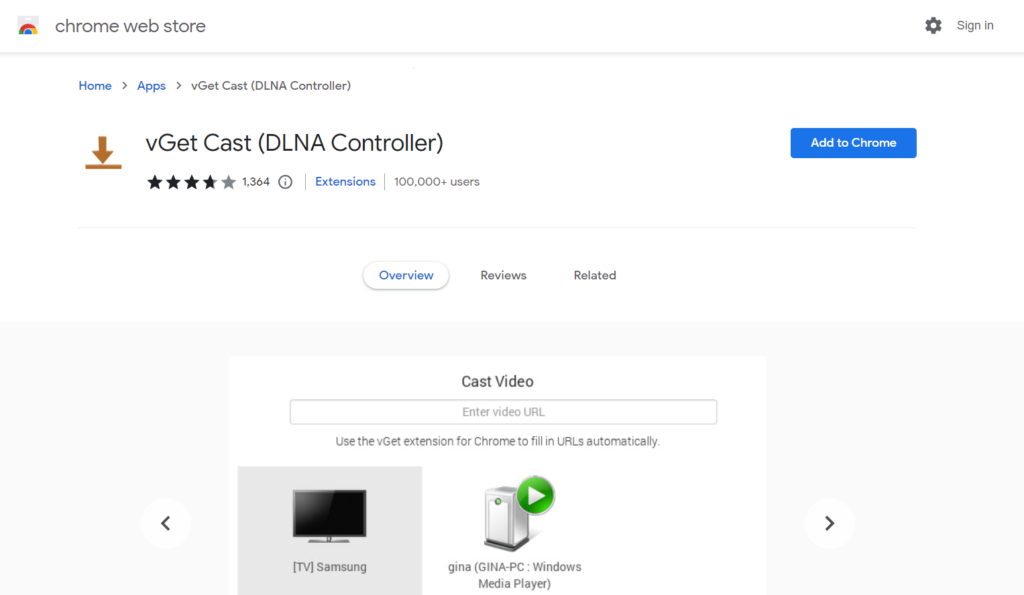Switch to the Reviews tab

(503, 276)
